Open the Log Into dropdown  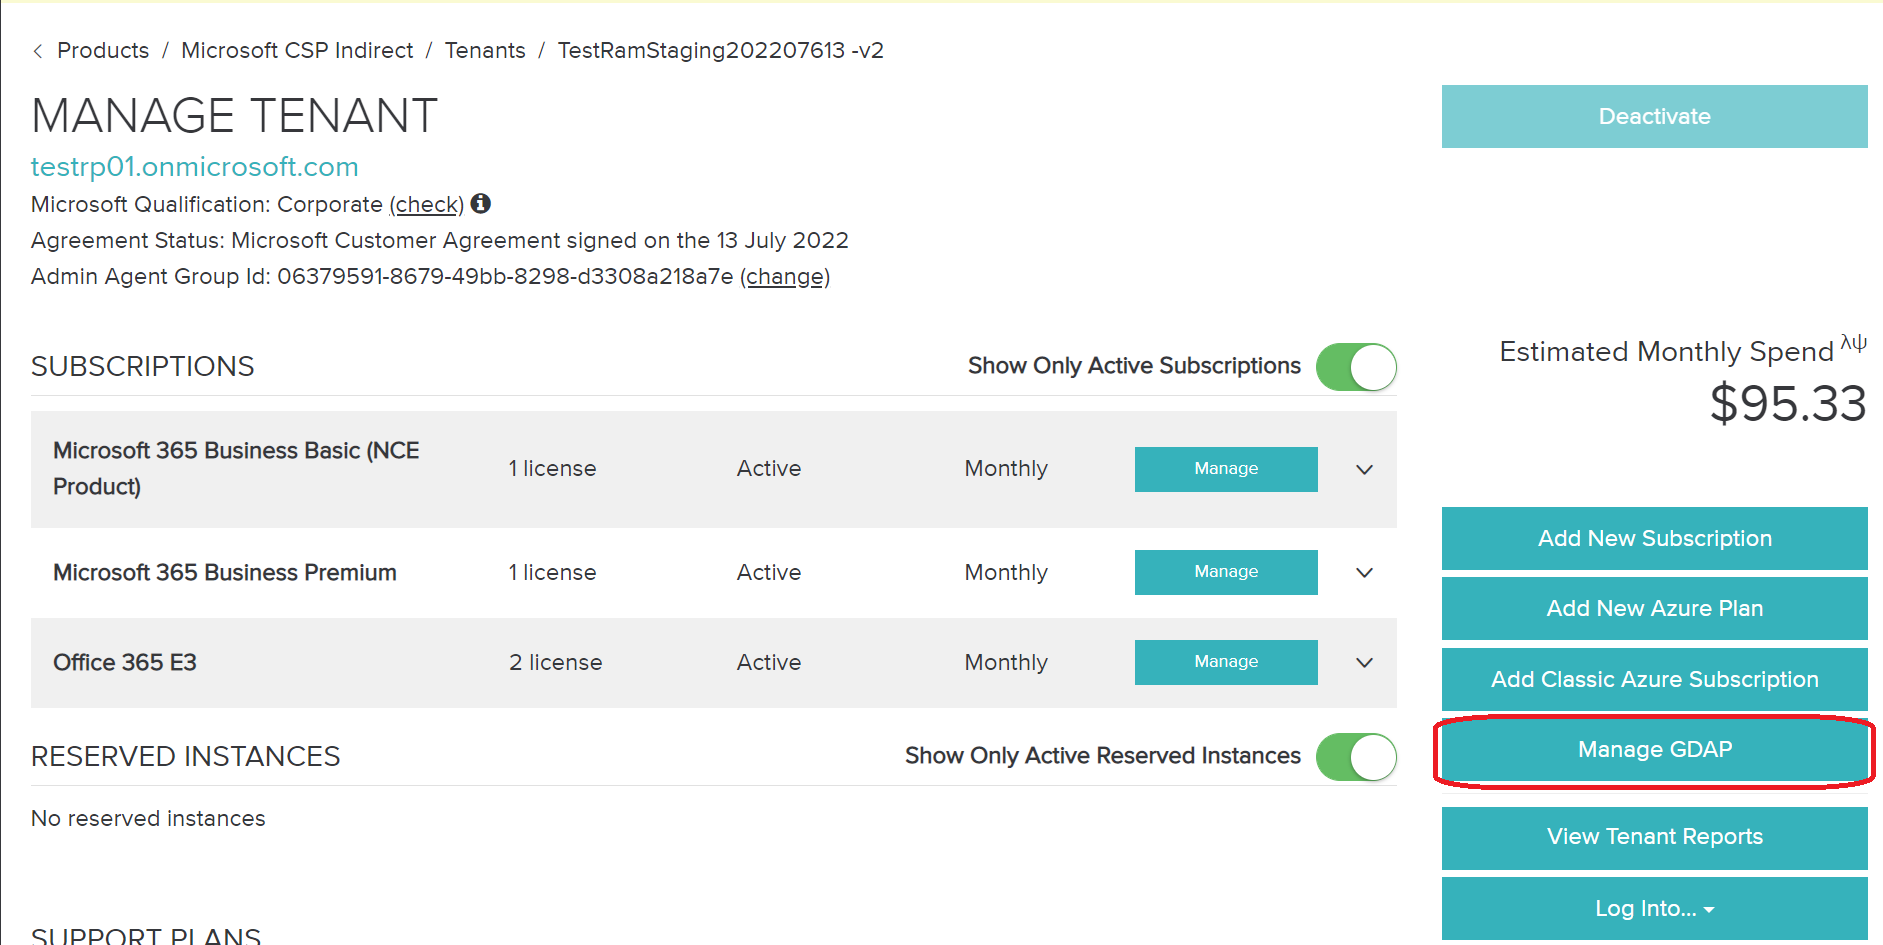point(1654,908)
